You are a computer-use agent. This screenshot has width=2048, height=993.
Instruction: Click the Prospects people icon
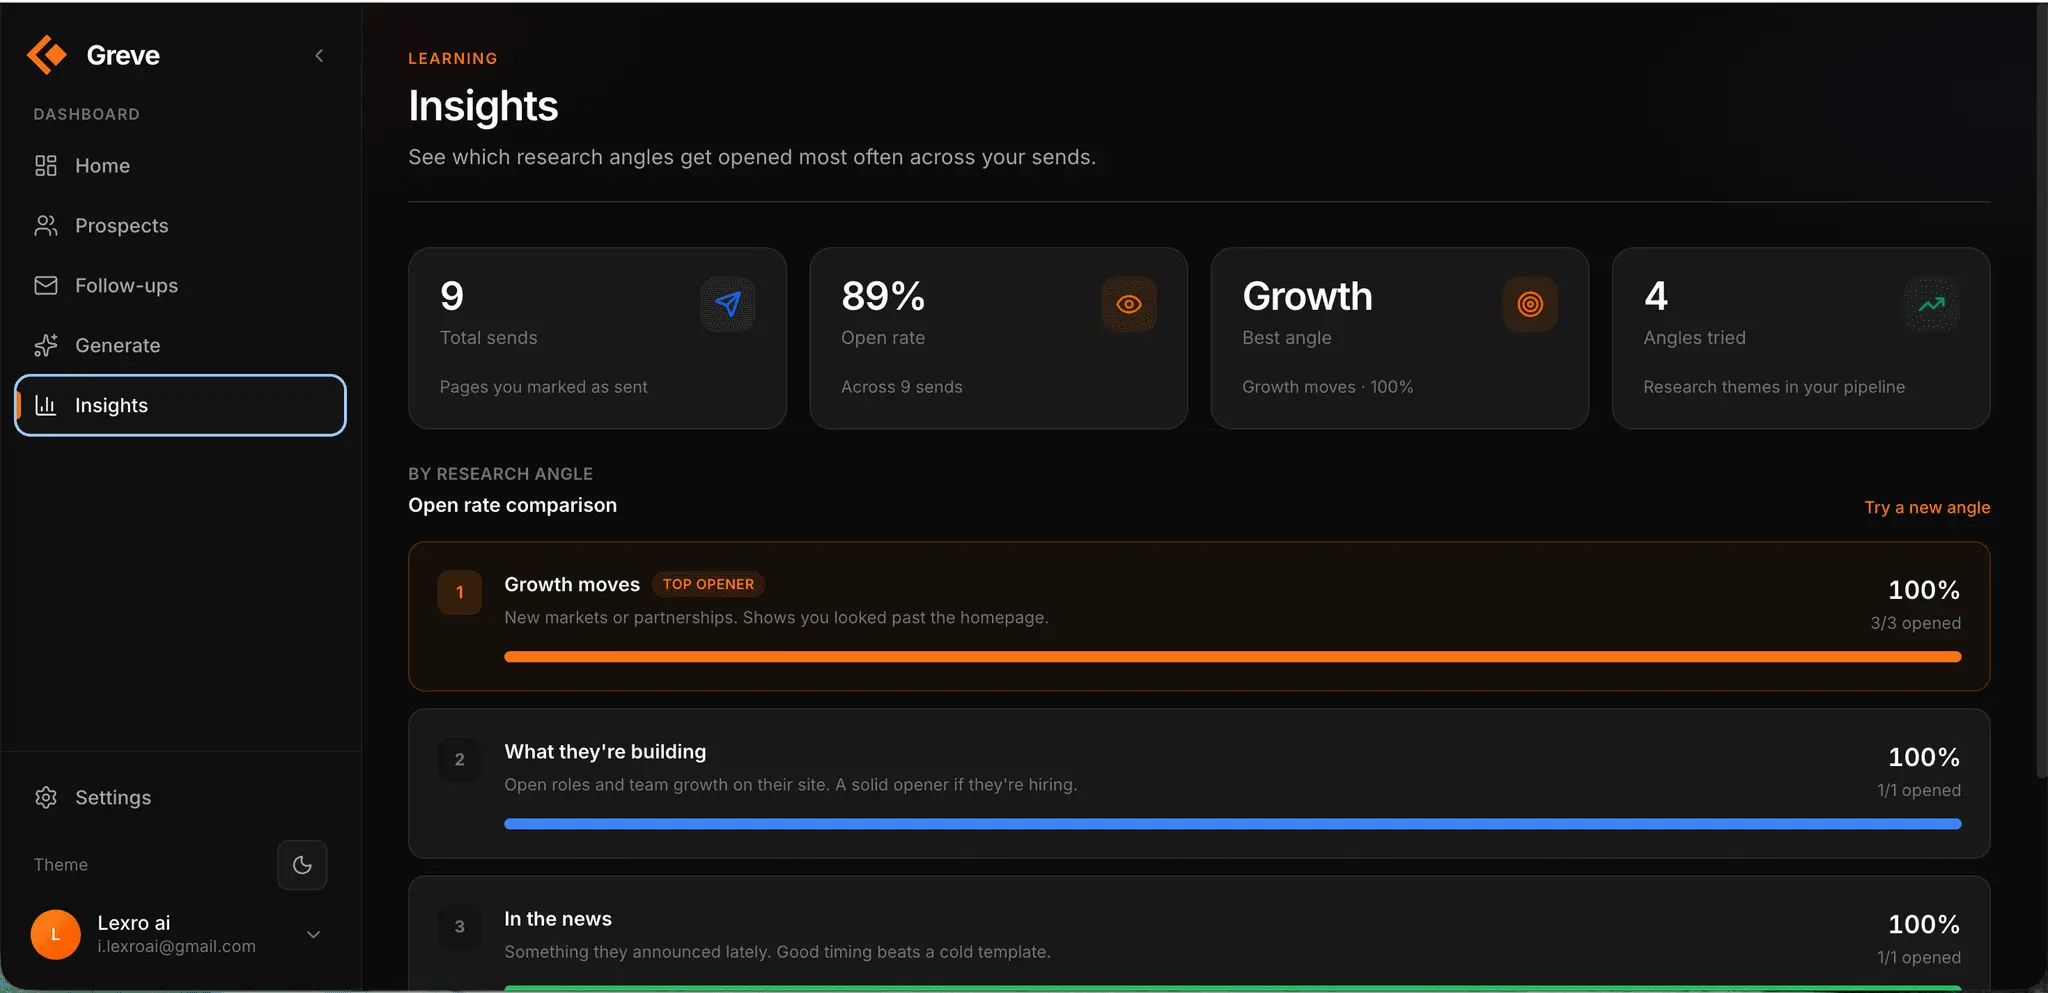(46, 226)
